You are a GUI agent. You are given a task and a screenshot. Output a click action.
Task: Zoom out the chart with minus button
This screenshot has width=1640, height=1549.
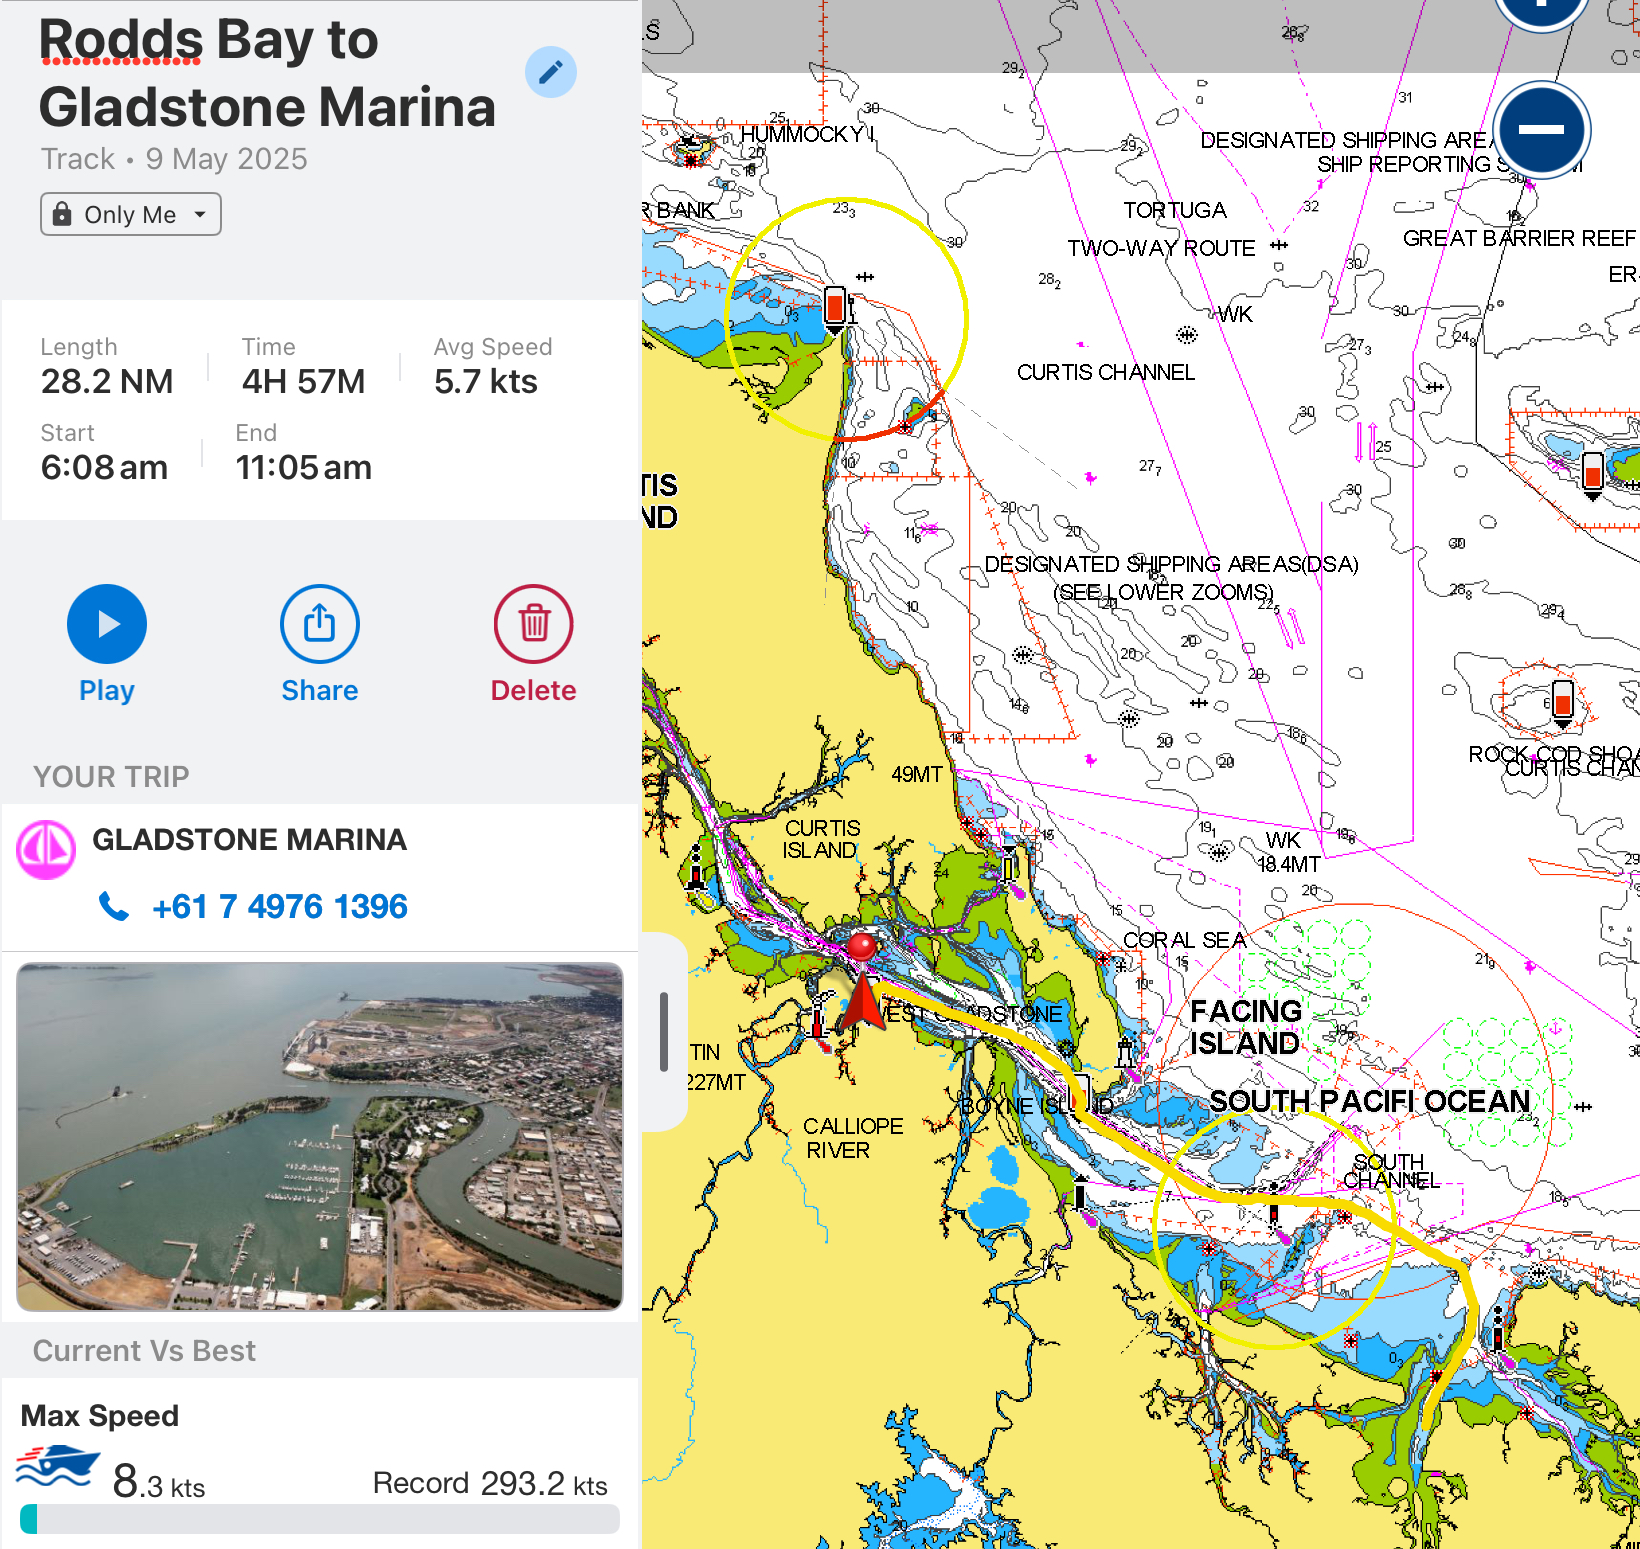(x=1541, y=130)
